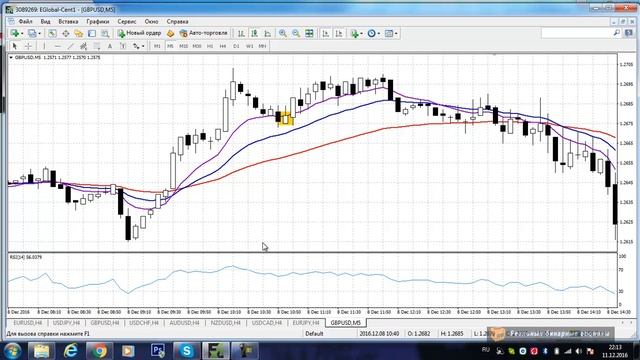Open the Profiles toolbar icon

(32, 33)
